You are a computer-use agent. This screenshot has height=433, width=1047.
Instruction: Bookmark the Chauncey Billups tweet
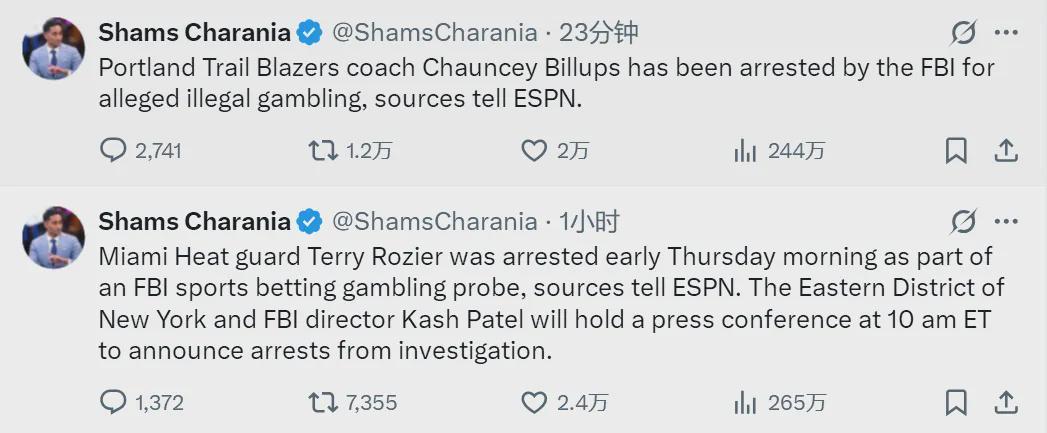click(956, 150)
